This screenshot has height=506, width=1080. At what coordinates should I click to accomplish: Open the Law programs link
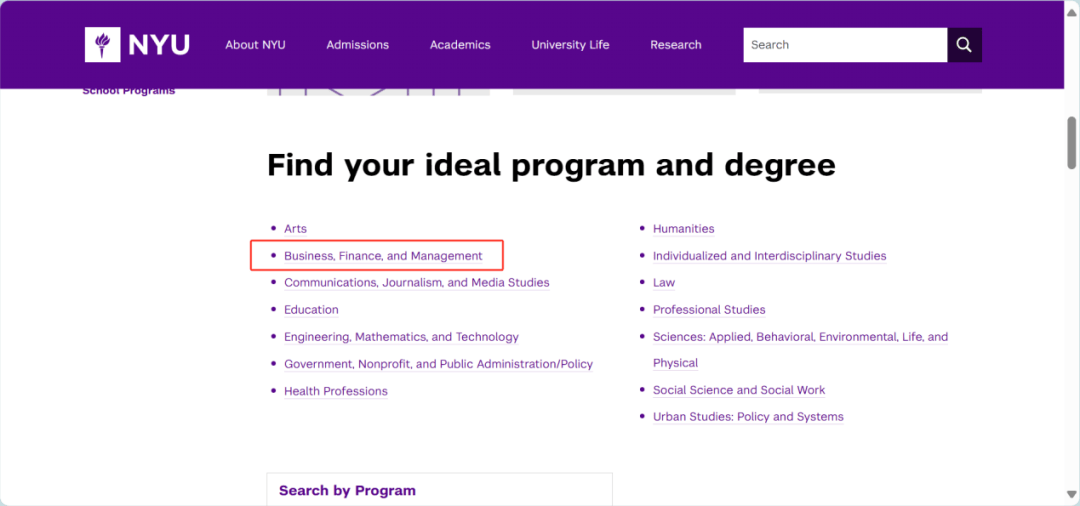click(x=664, y=283)
